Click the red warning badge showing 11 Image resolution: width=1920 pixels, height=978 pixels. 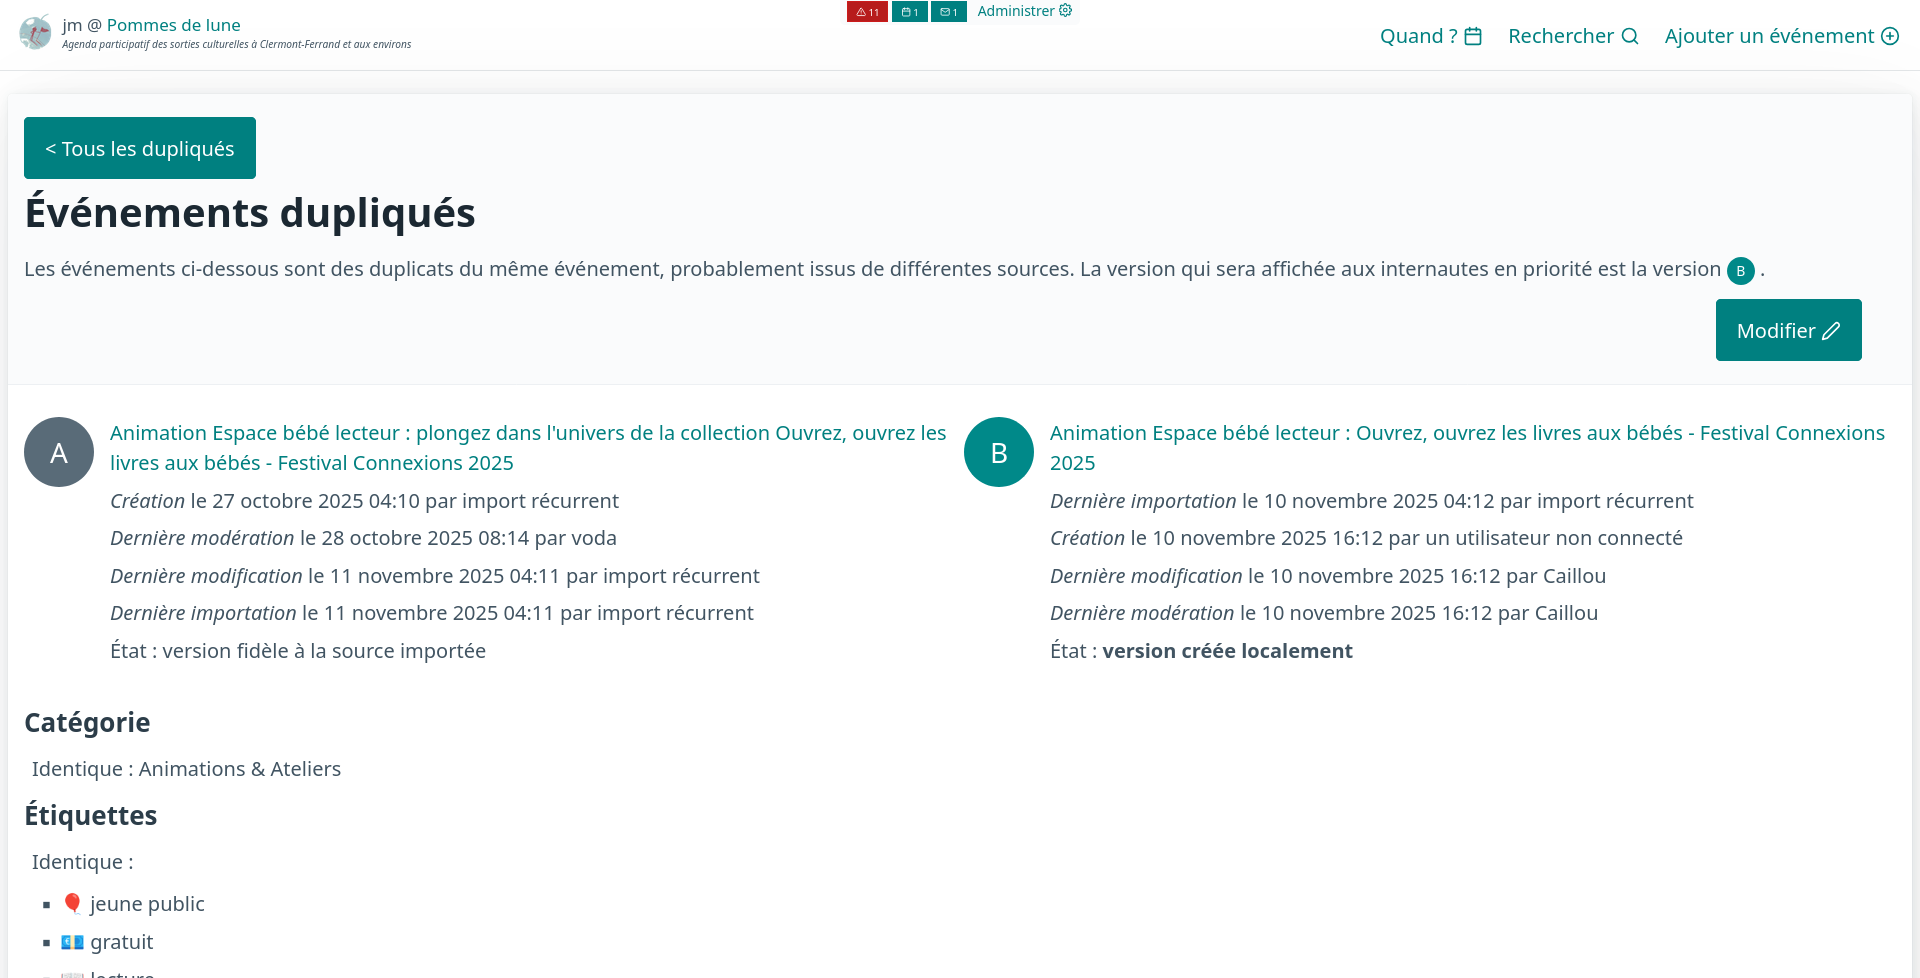tap(867, 12)
